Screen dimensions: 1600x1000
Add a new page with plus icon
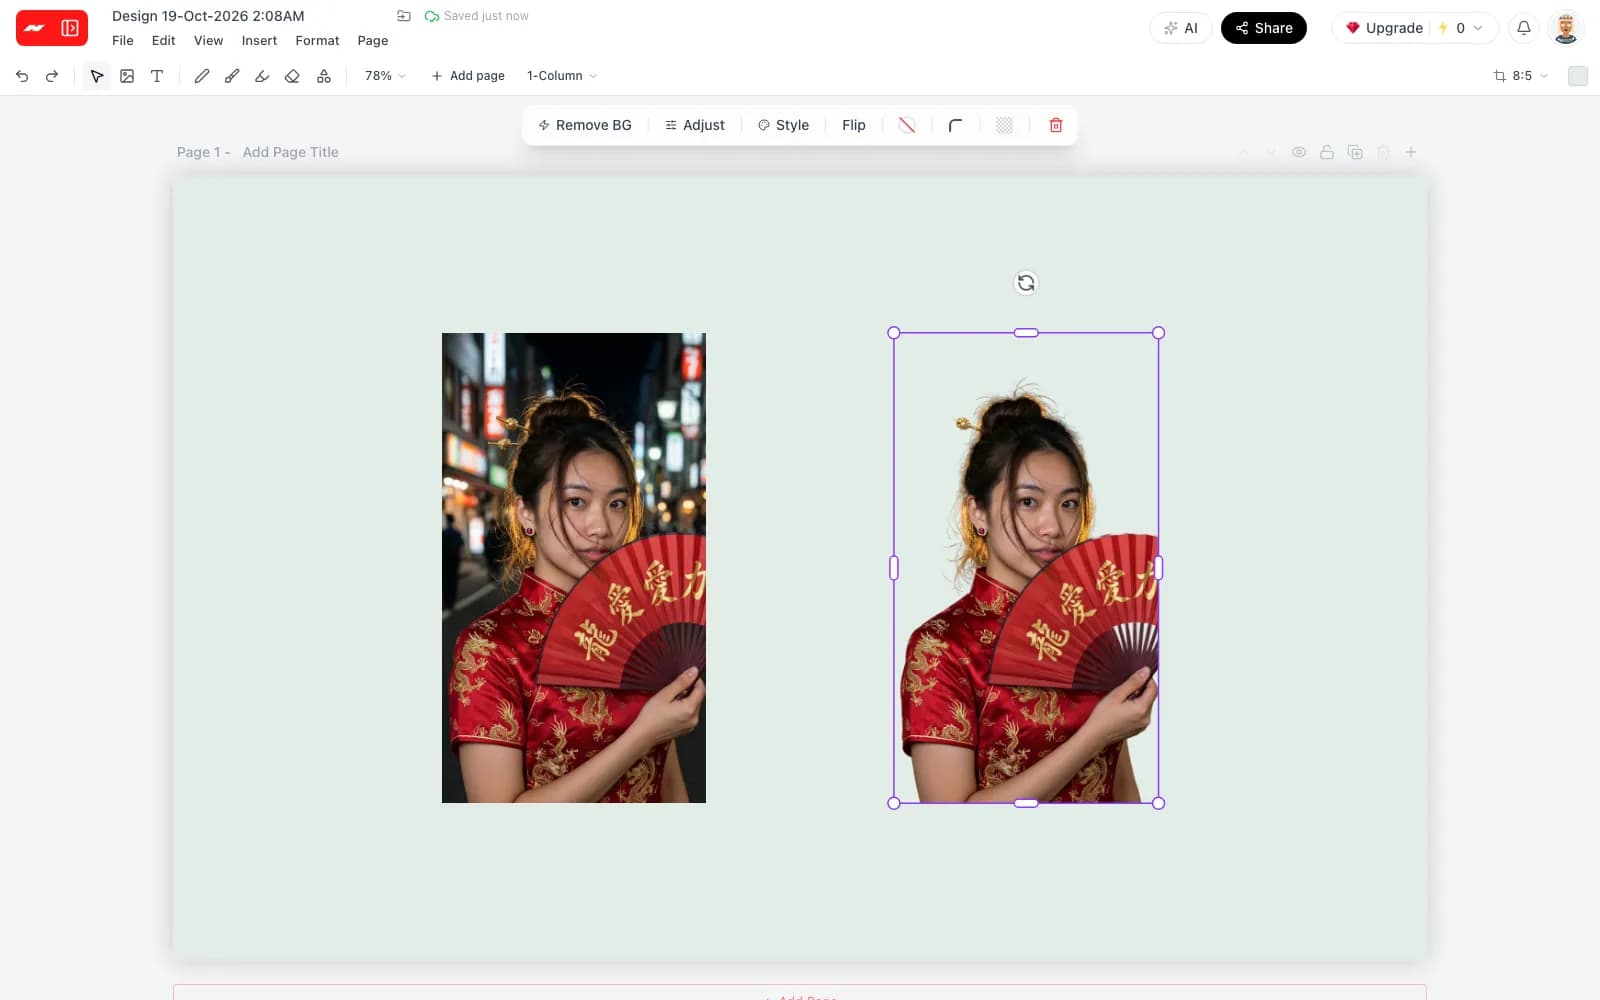tap(1411, 152)
